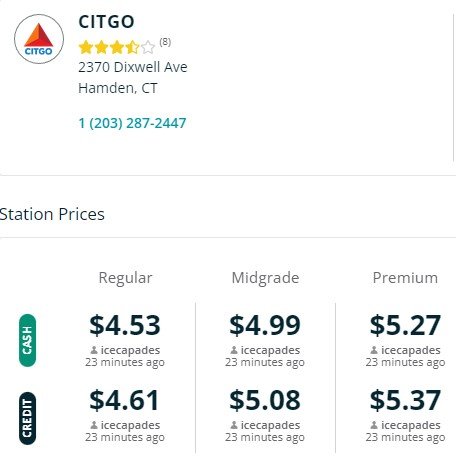456x472 pixels.
Task: Click user icon beside cash Regular icecapades
Action: click(x=94, y=350)
